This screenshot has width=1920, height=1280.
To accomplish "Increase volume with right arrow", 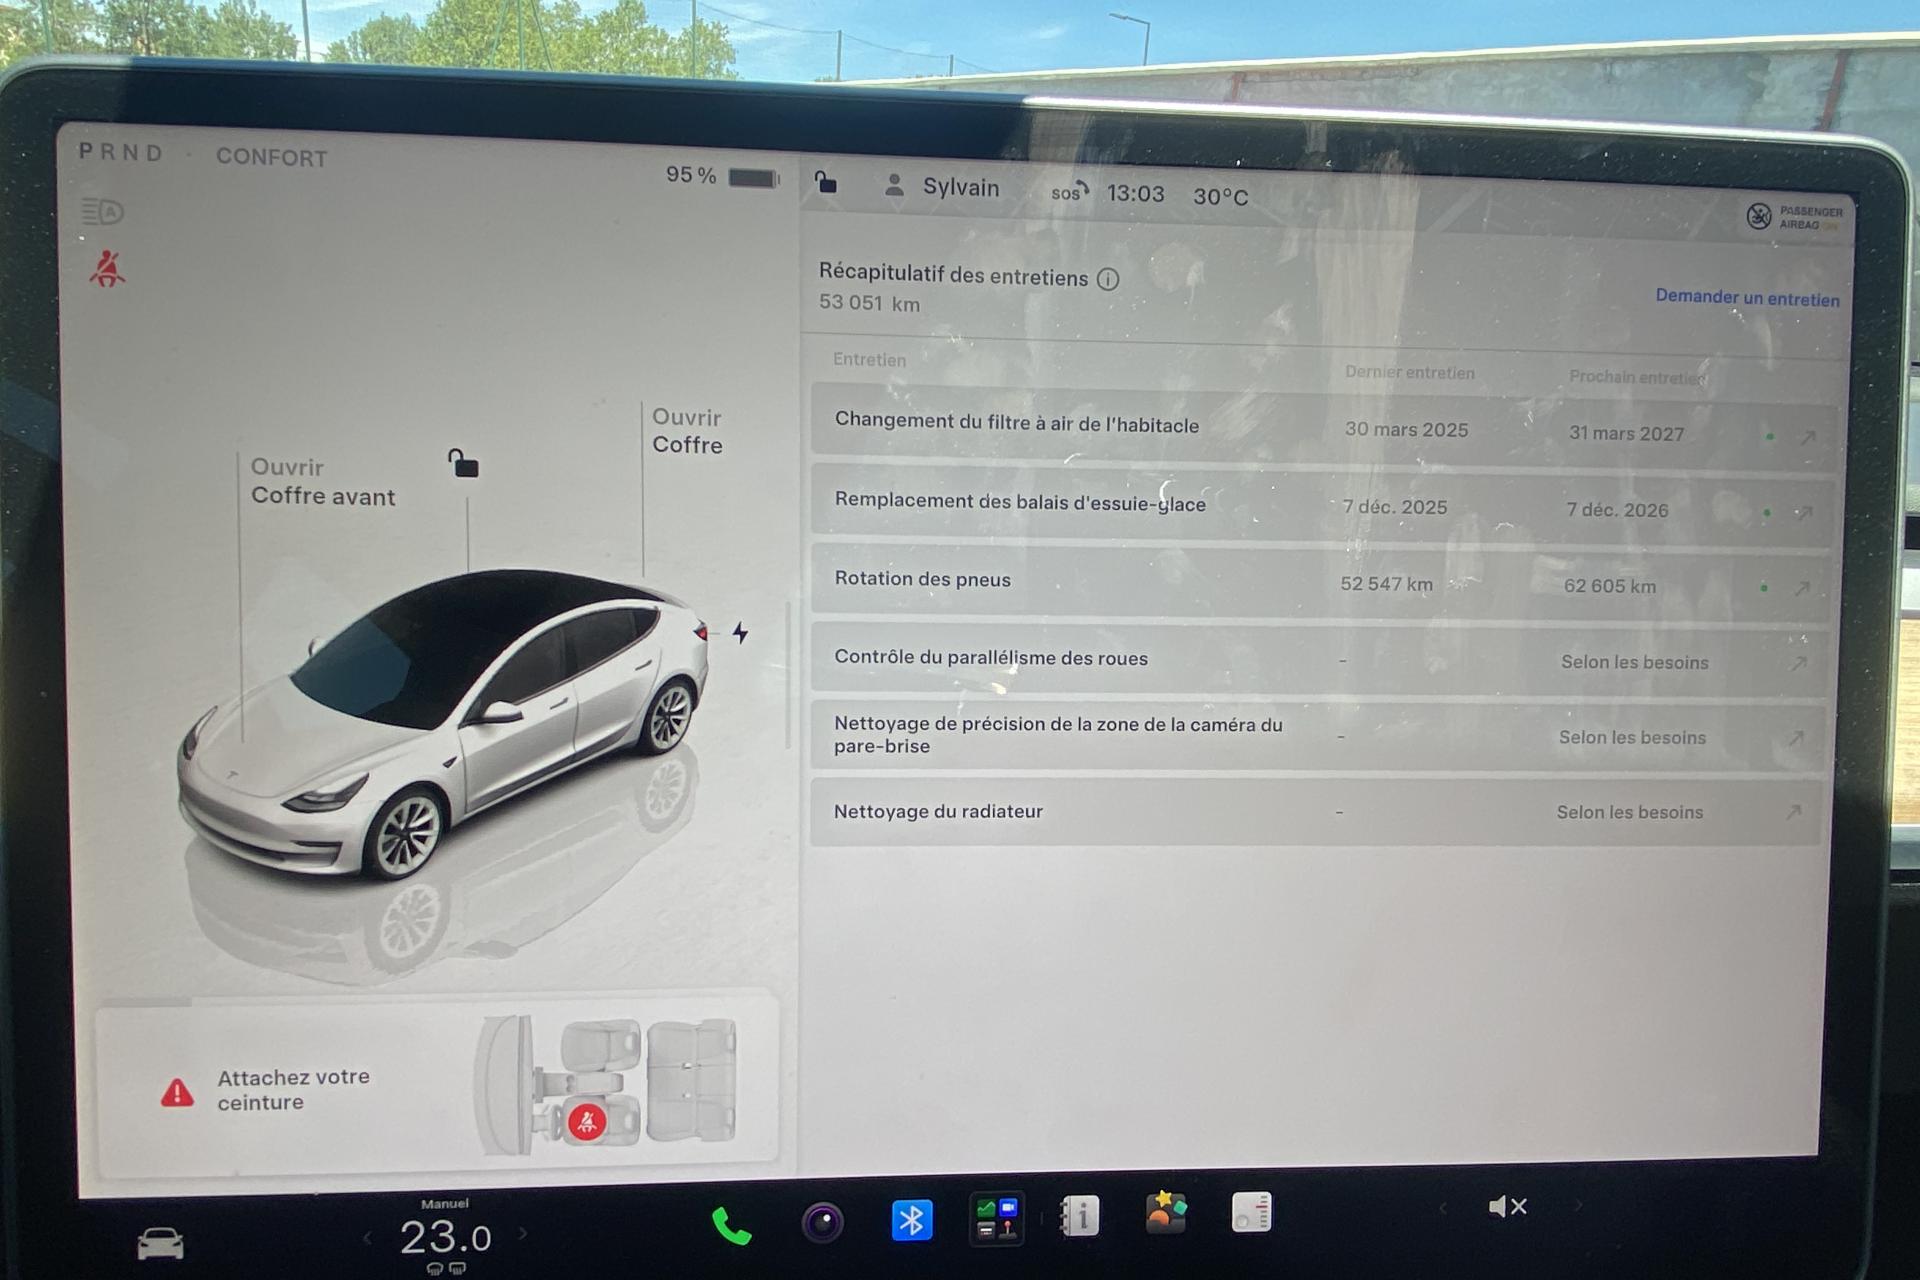I will point(1578,1205).
